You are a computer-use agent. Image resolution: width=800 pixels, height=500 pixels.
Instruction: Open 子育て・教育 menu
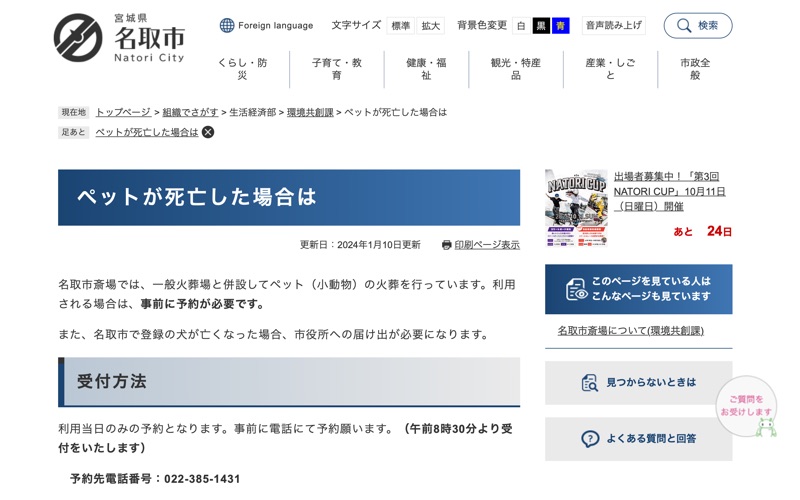[337, 69]
